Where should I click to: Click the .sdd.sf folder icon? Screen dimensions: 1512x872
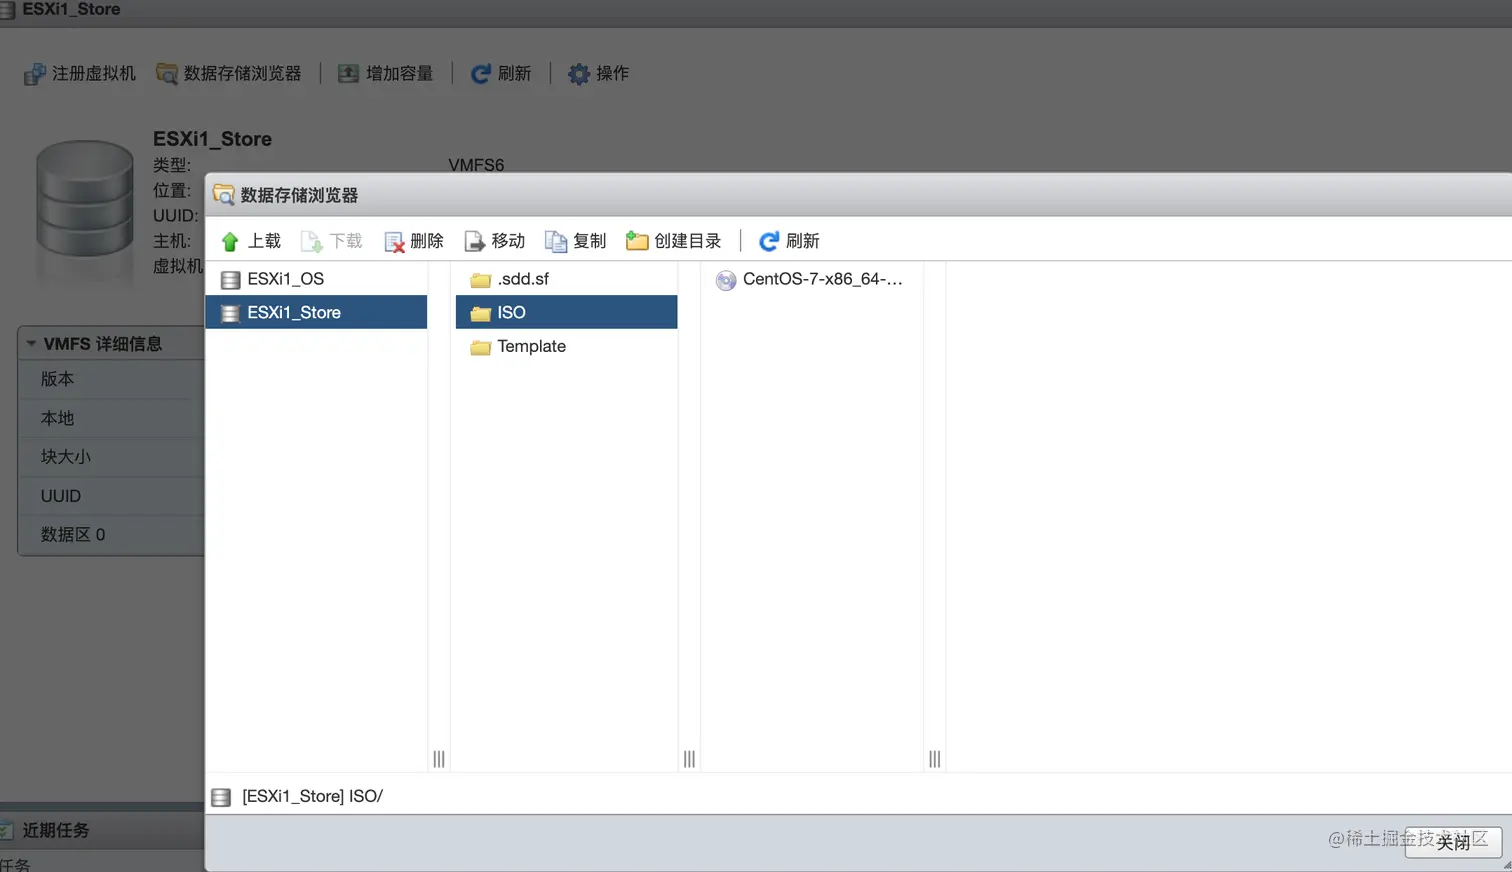click(x=481, y=280)
